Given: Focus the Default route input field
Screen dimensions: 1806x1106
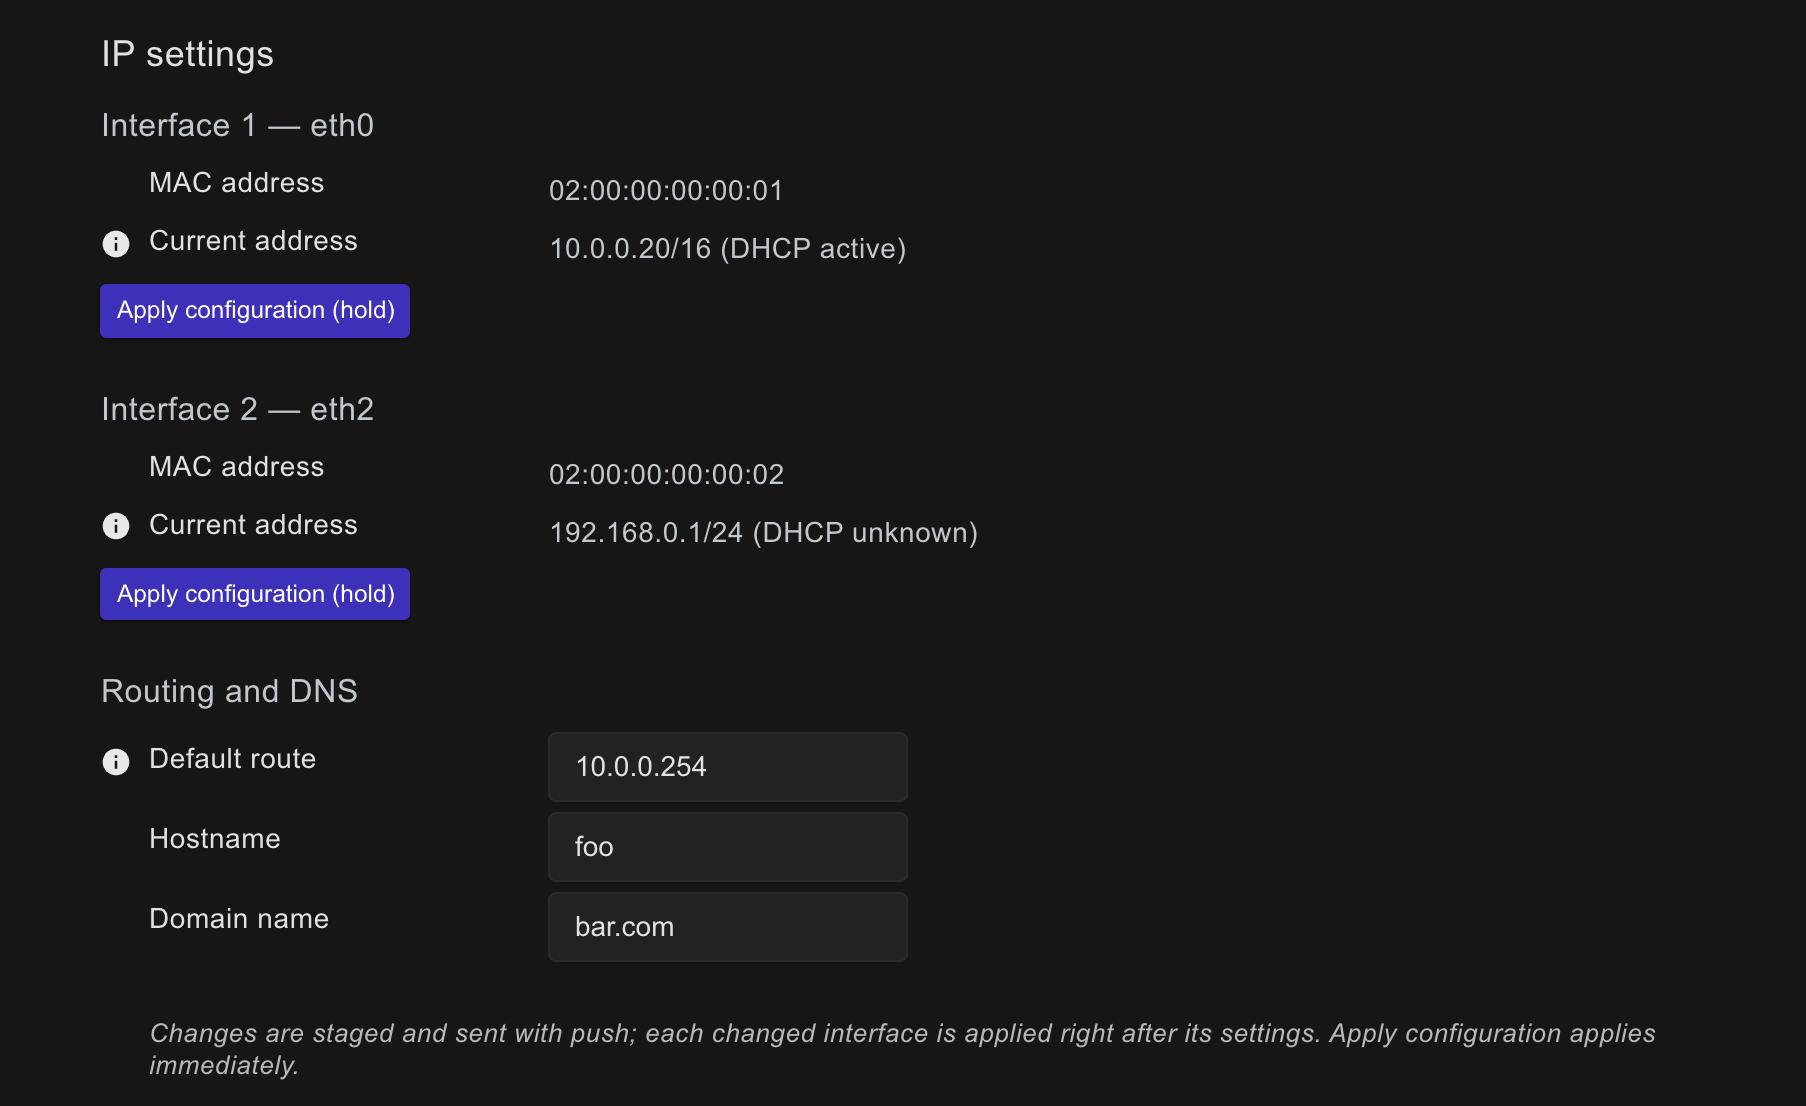Looking at the screenshot, I should pyautogui.click(x=728, y=767).
